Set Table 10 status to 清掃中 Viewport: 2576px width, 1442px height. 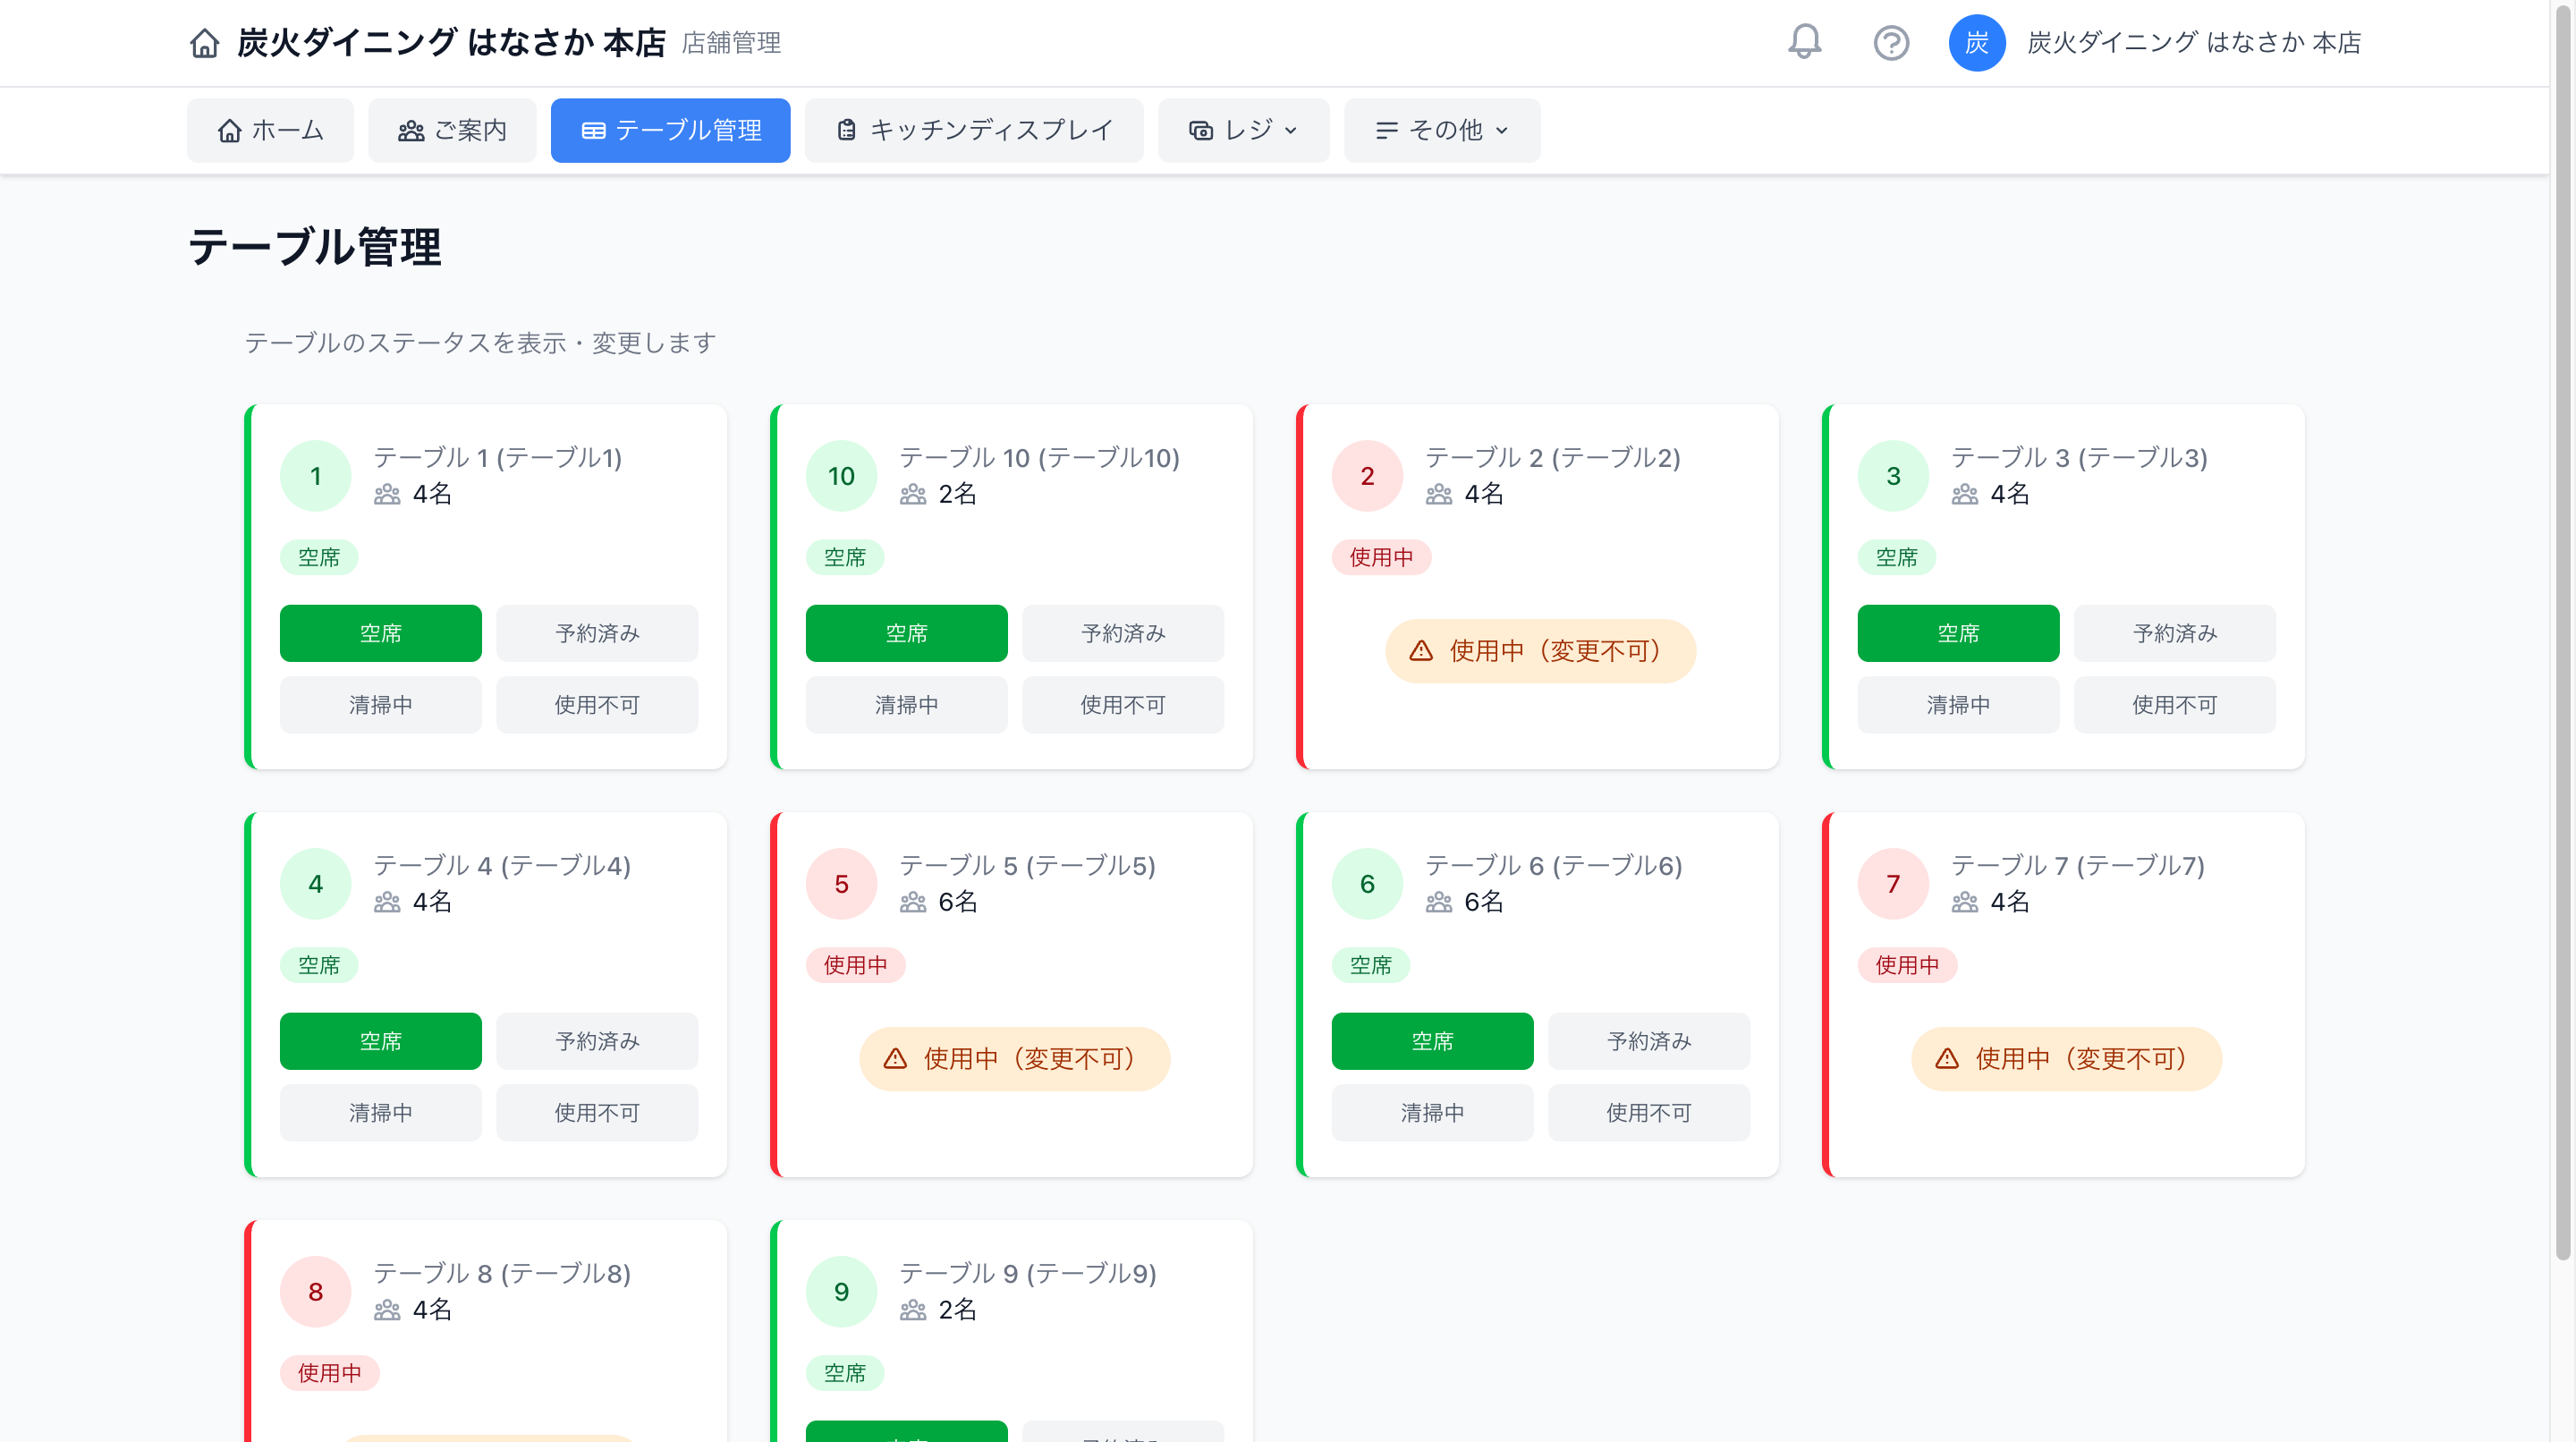pyautogui.click(x=907, y=705)
